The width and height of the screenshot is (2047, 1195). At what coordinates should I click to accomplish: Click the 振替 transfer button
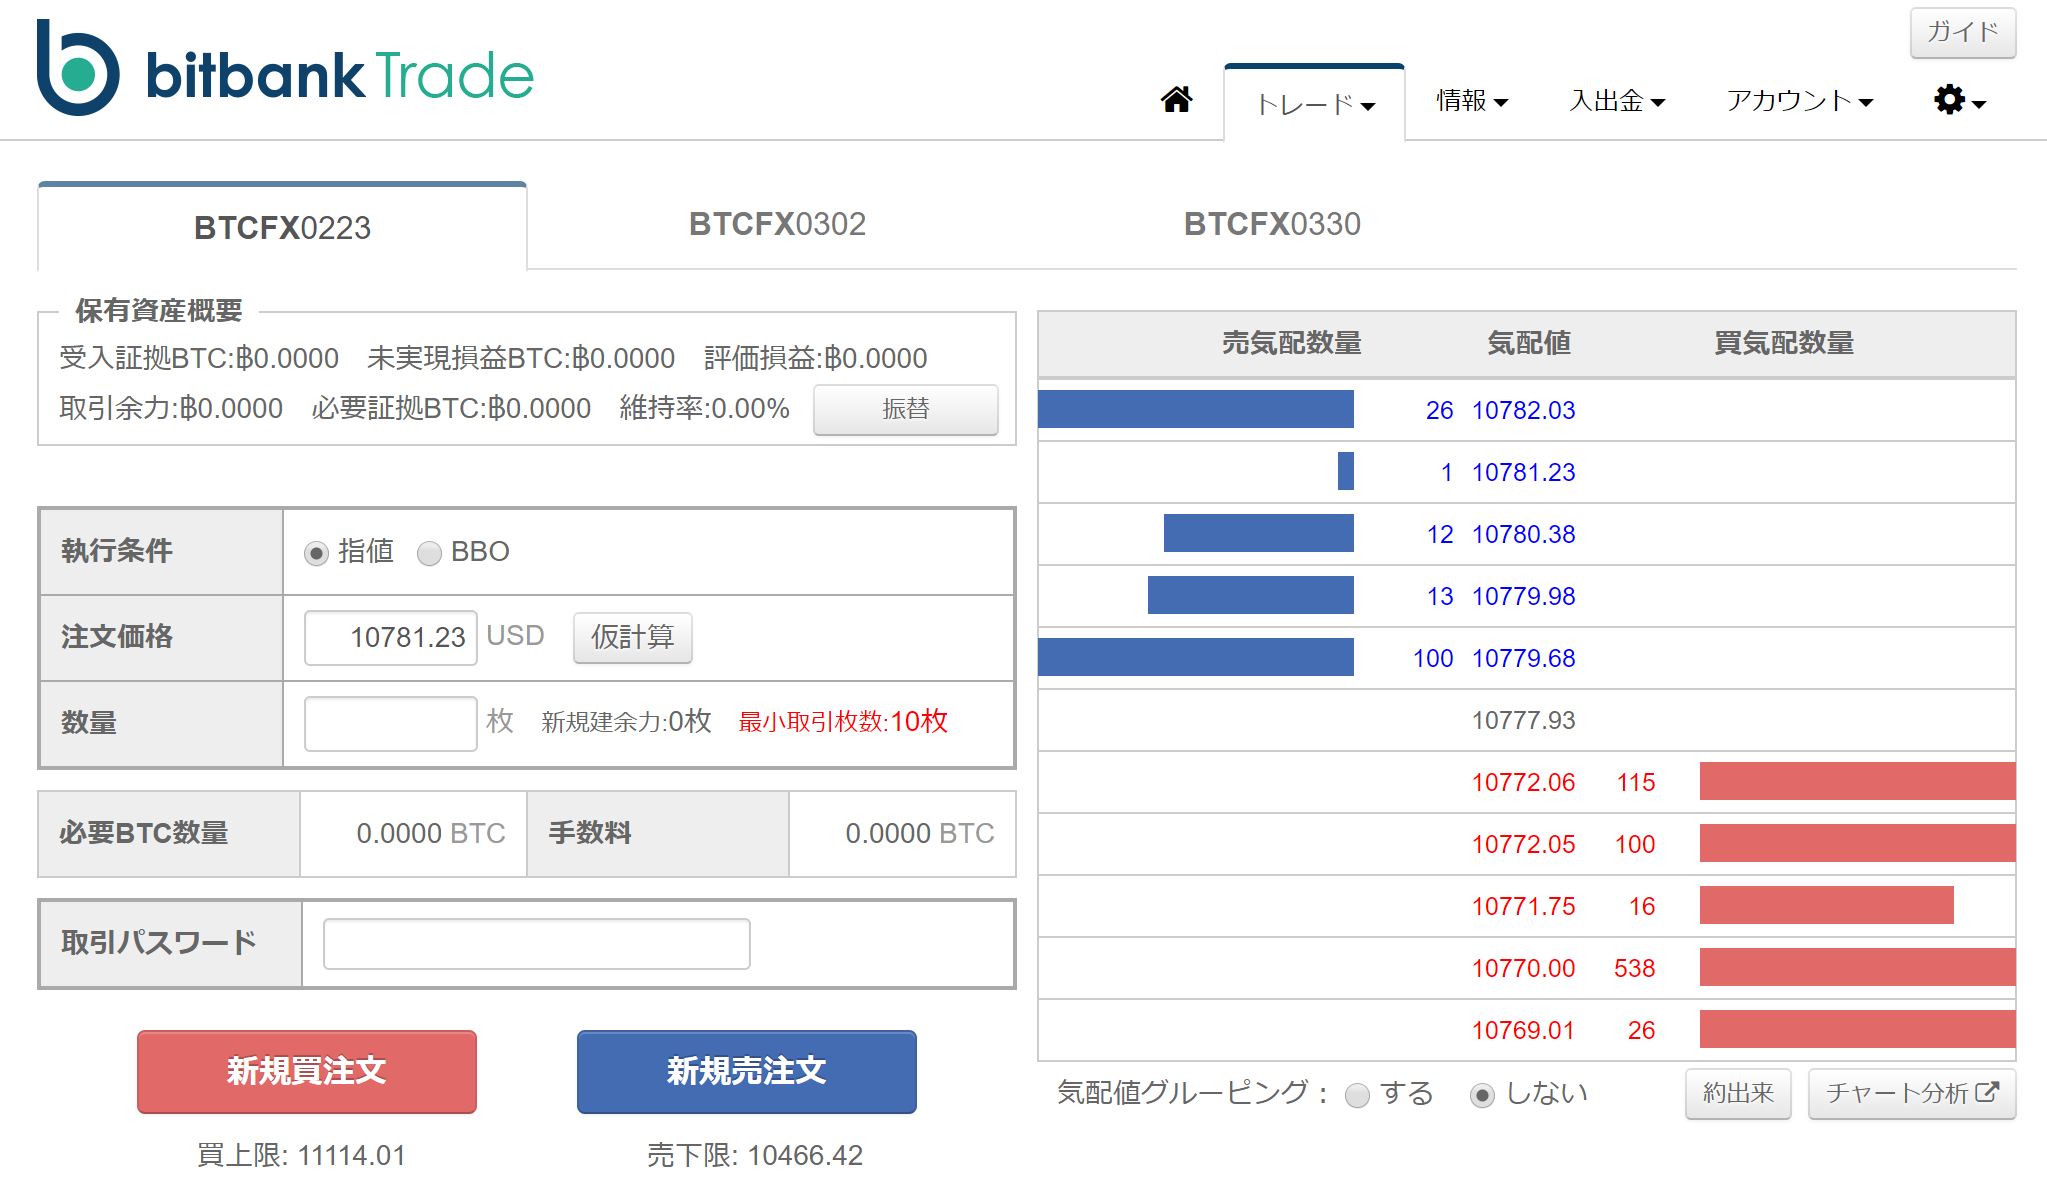coord(905,409)
